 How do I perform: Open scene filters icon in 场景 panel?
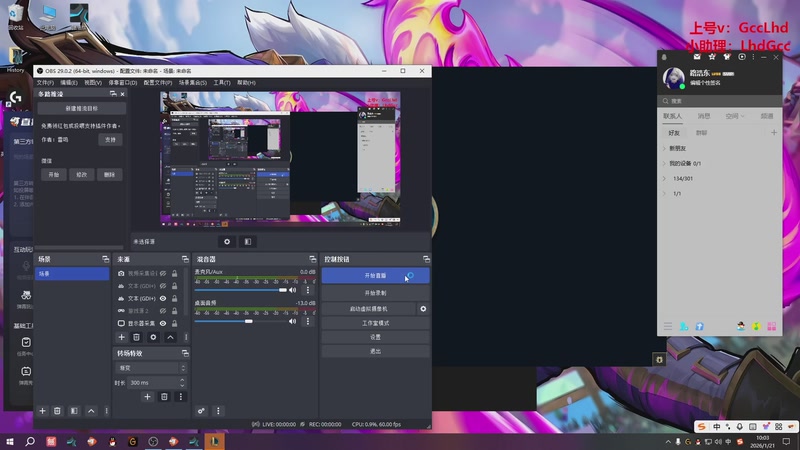[74, 411]
